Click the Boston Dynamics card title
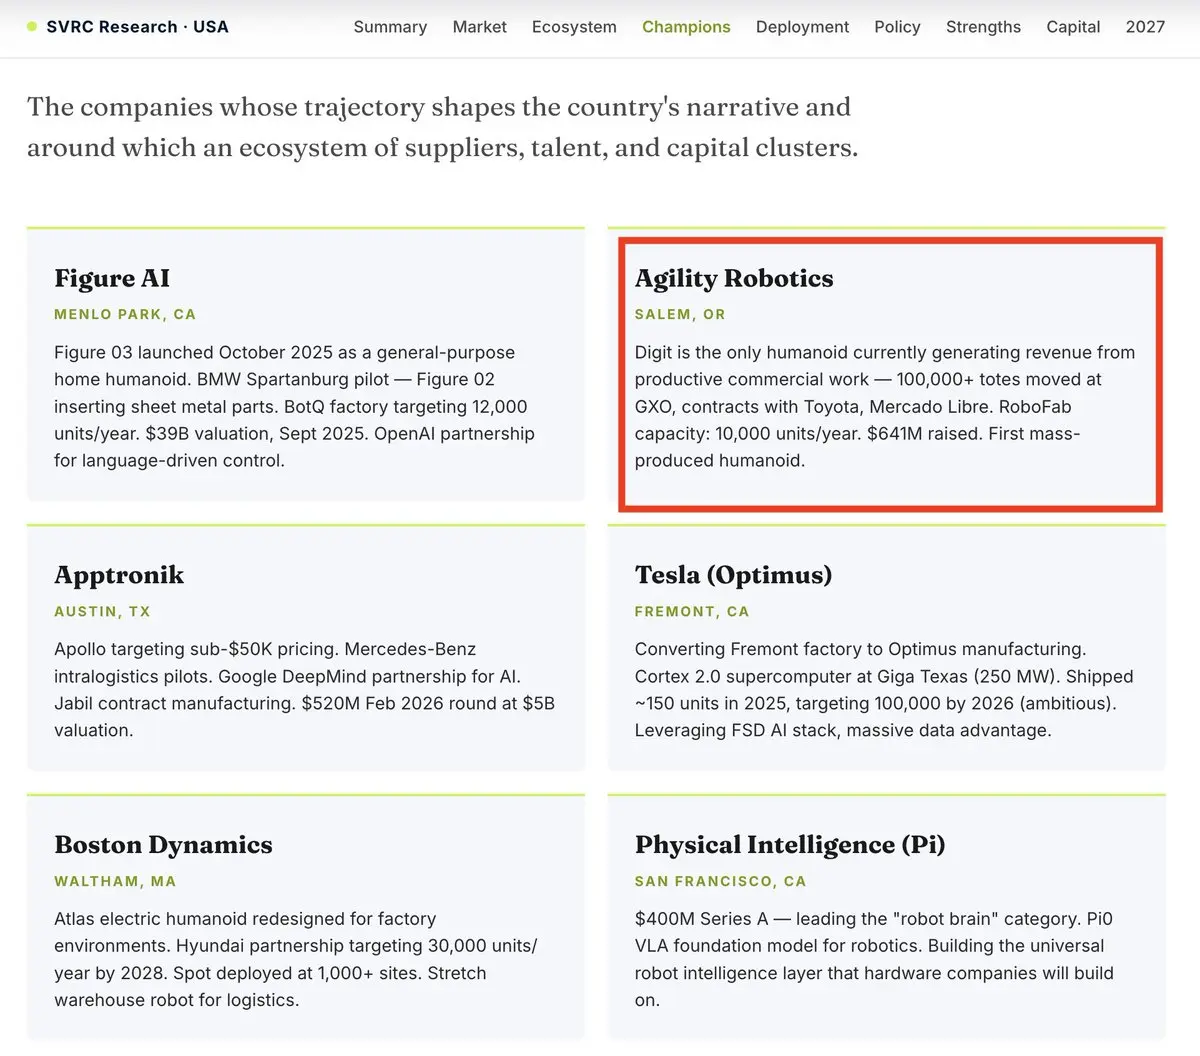The width and height of the screenshot is (1200, 1056). 163,845
